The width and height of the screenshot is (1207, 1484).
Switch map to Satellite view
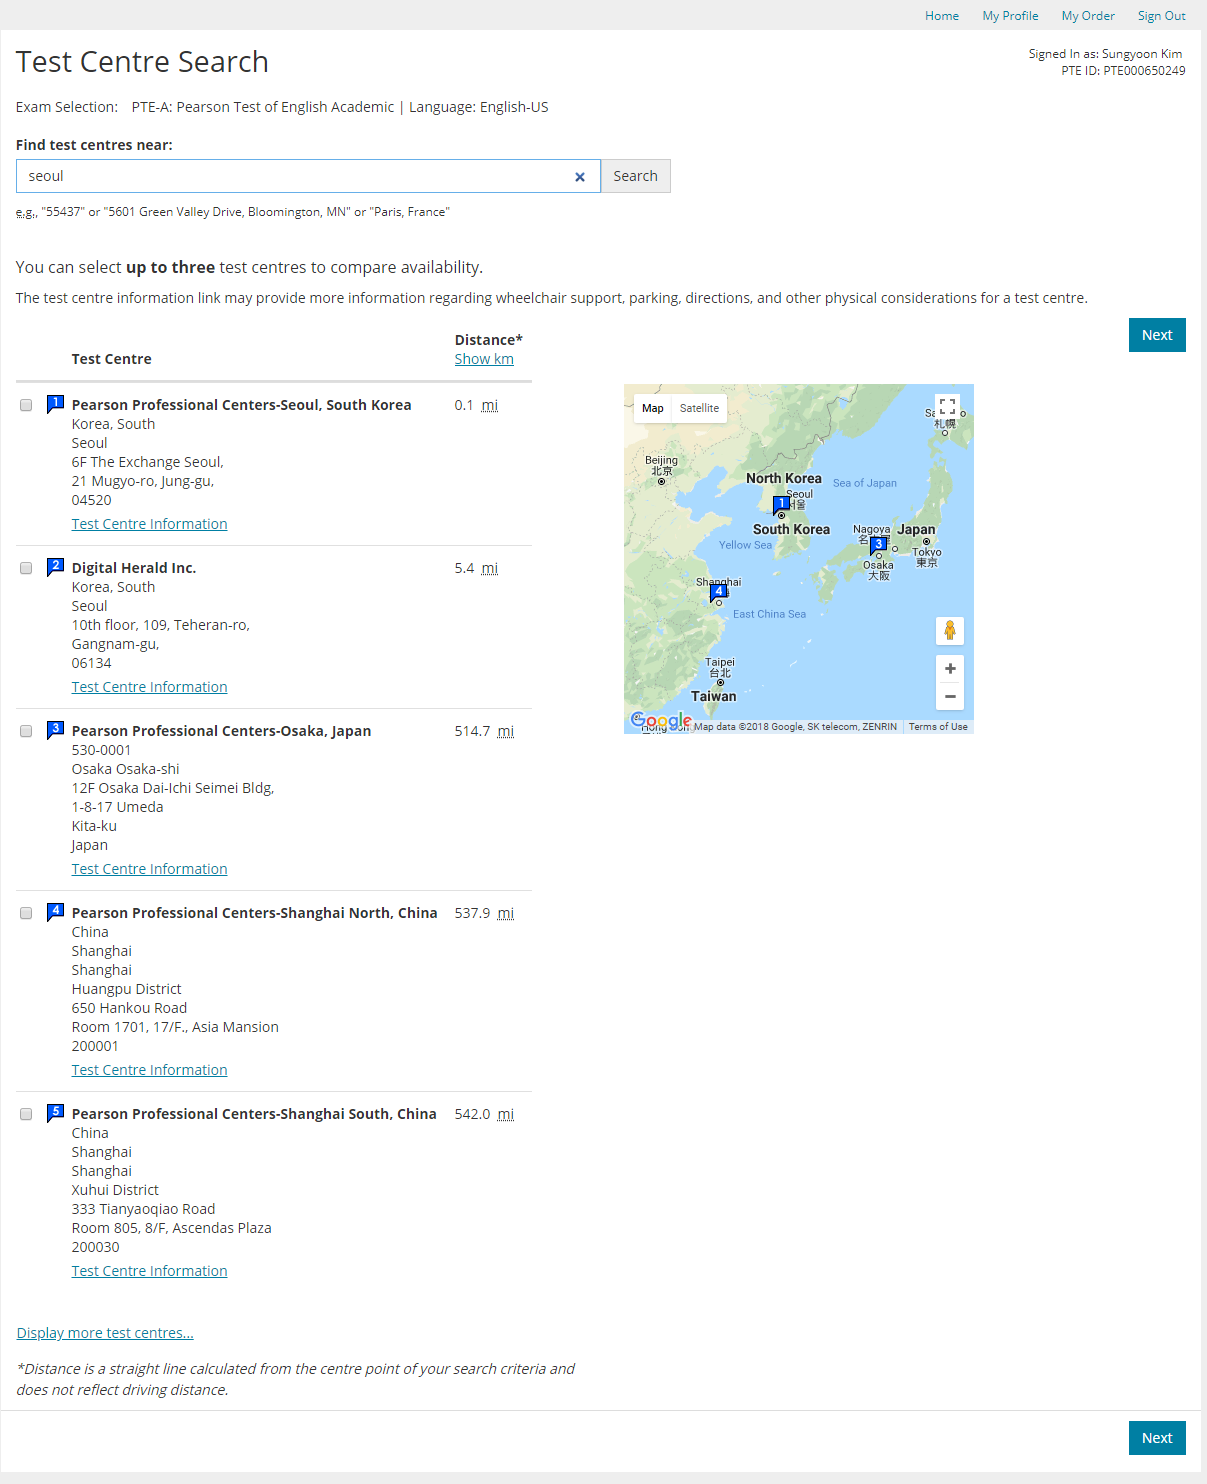pos(699,408)
